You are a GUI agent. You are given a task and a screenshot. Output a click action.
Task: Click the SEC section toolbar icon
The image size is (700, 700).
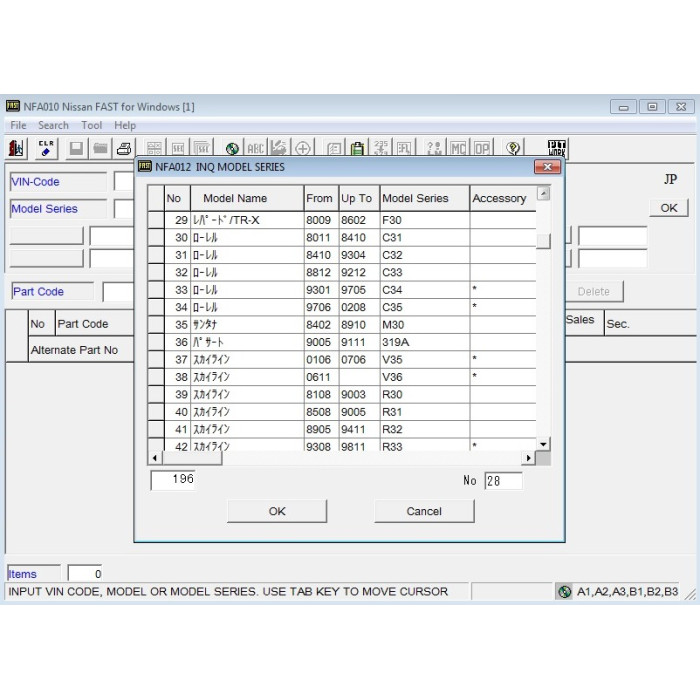pos(178,148)
